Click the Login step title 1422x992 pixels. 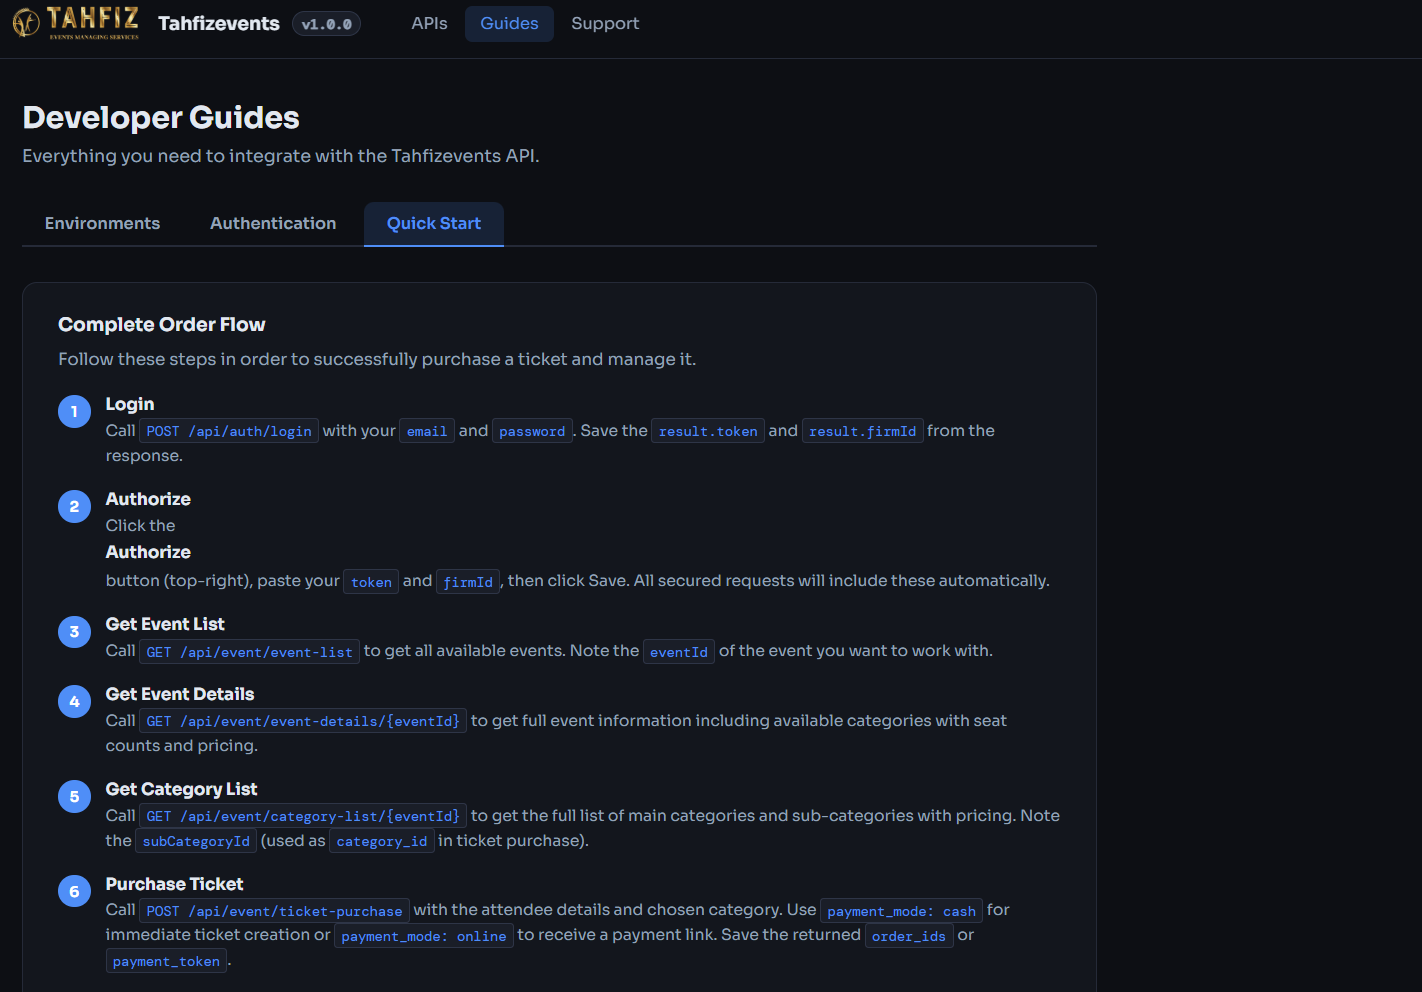[x=130, y=404]
